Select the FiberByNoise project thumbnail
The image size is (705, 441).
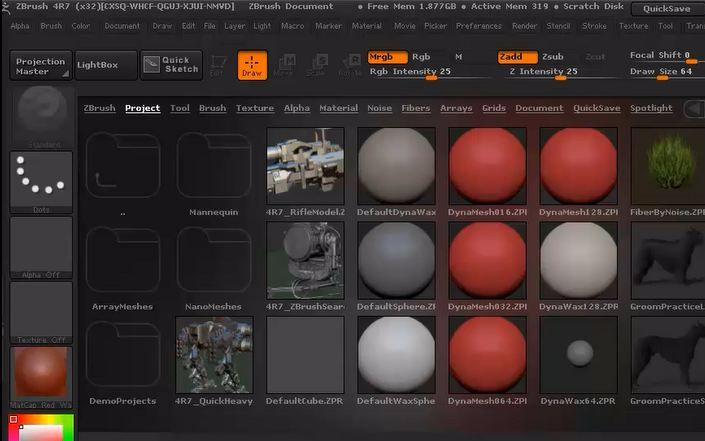[x=669, y=166]
